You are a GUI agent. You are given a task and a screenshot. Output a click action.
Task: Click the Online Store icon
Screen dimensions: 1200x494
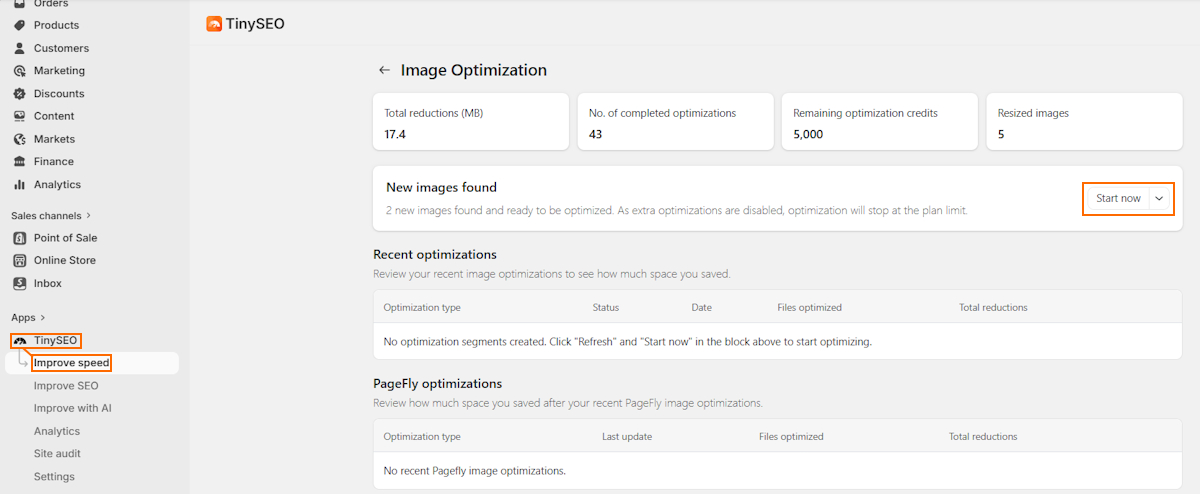20,261
